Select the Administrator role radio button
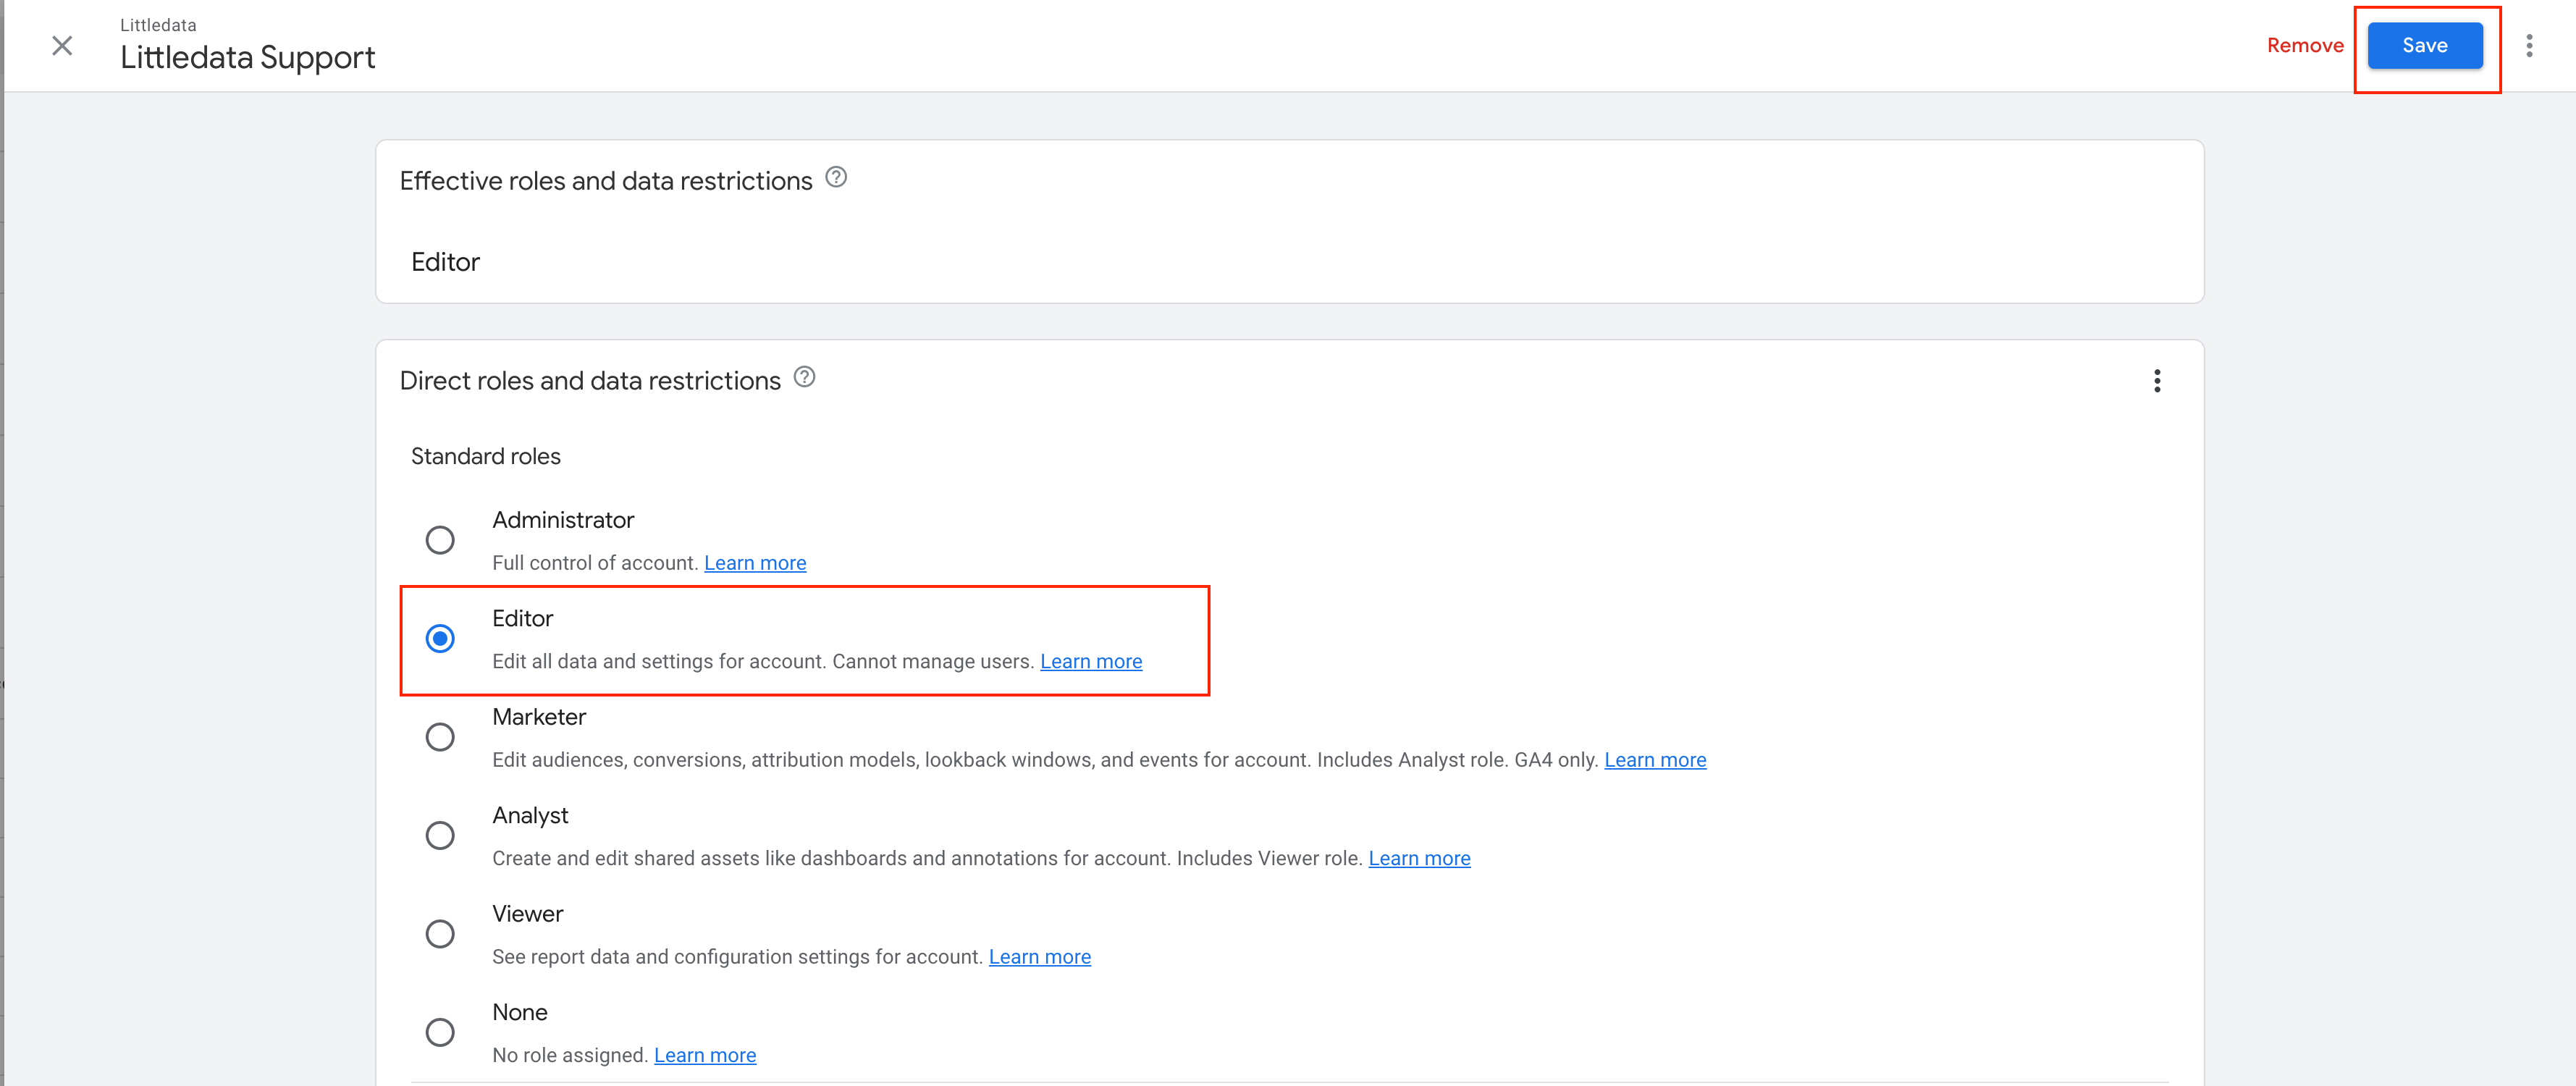Image resolution: width=2576 pixels, height=1086 pixels. pos(440,540)
